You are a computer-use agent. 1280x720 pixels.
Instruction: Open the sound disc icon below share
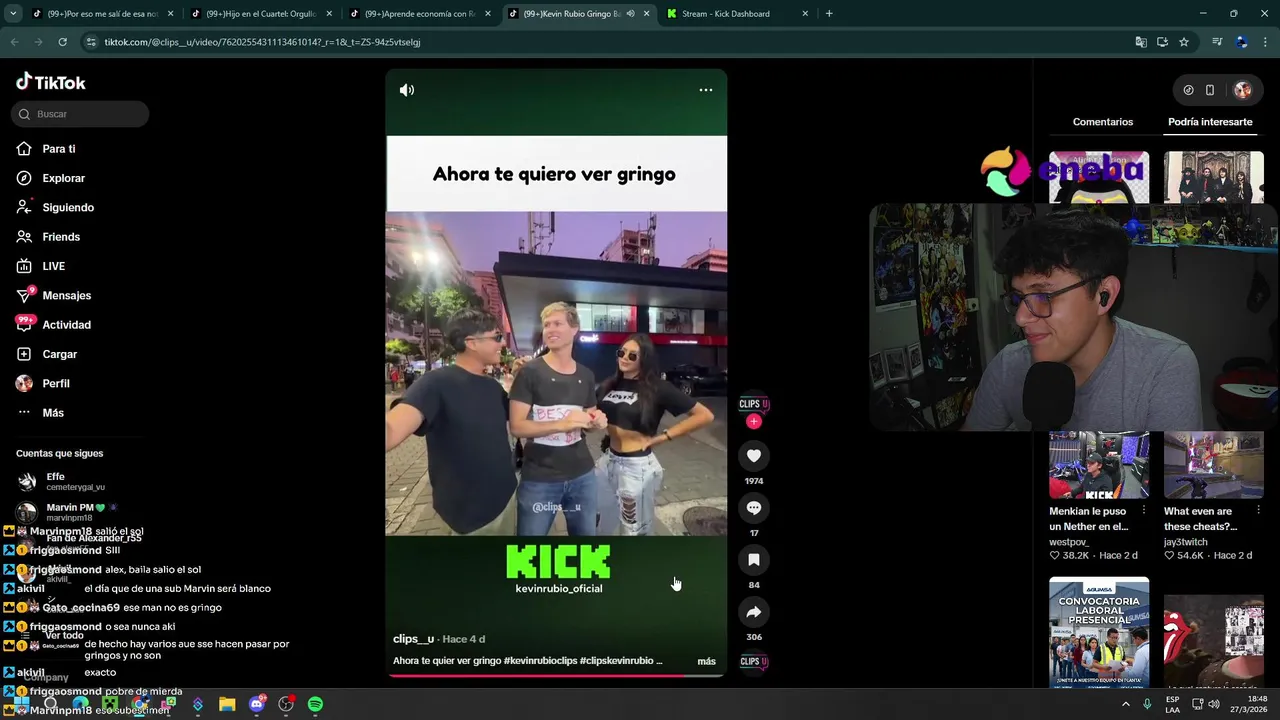click(754, 662)
